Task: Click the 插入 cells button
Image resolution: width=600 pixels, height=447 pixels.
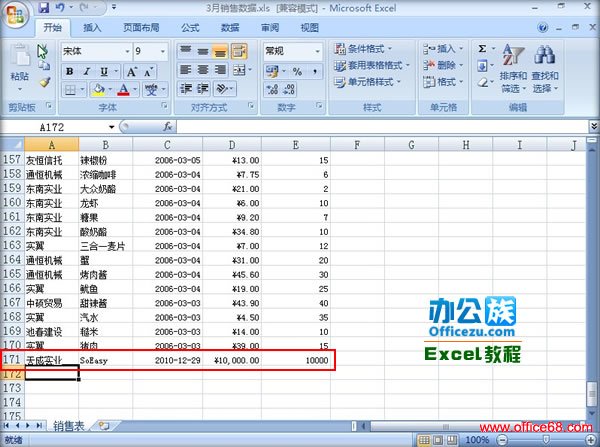Action: click(x=443, y=49)
